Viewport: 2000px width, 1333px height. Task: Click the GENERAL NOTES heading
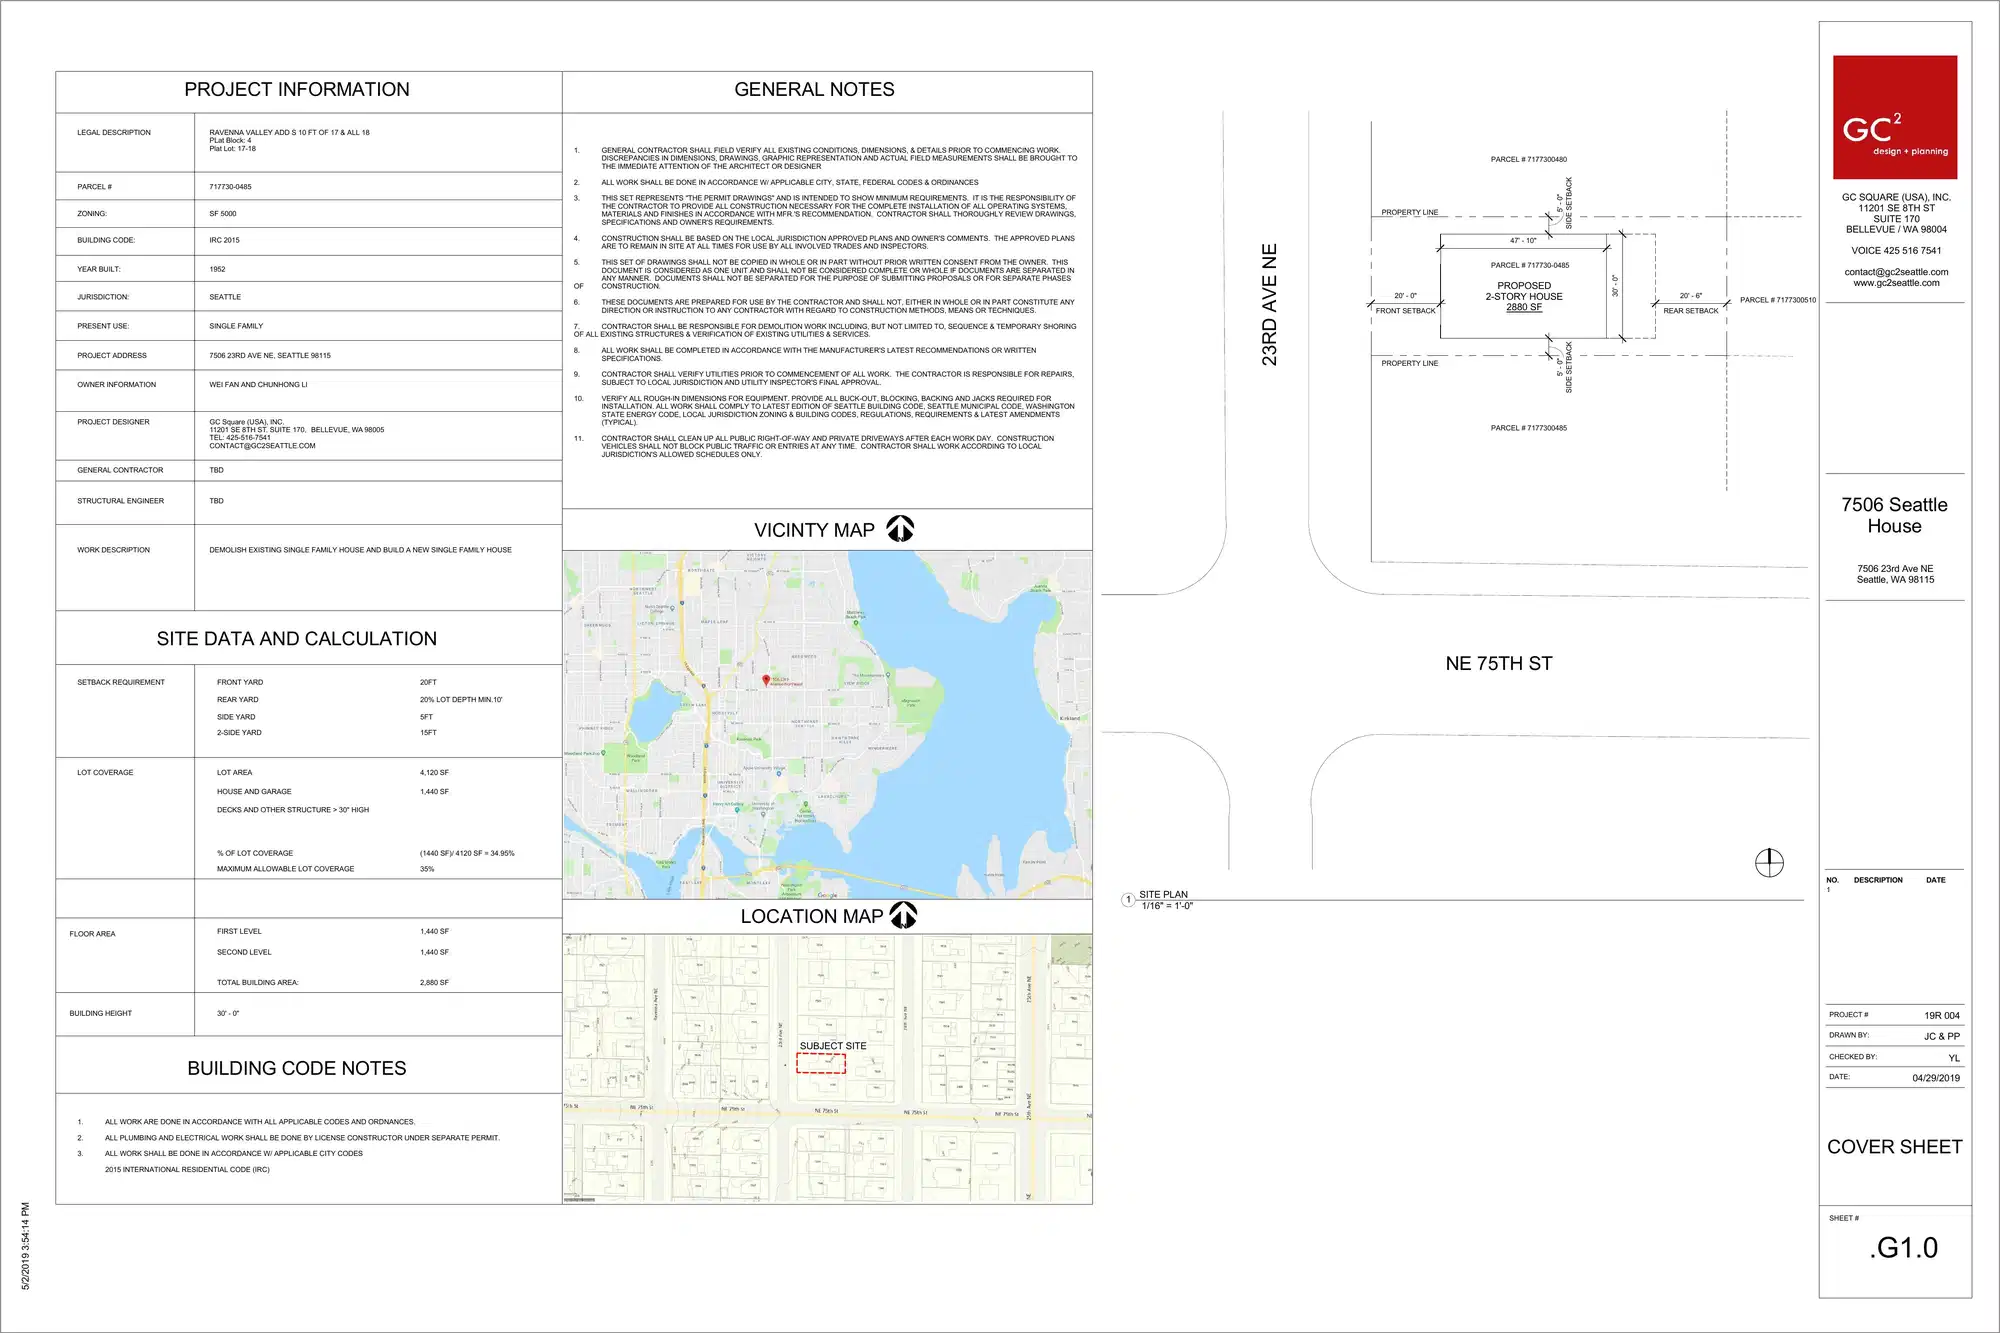814,89
